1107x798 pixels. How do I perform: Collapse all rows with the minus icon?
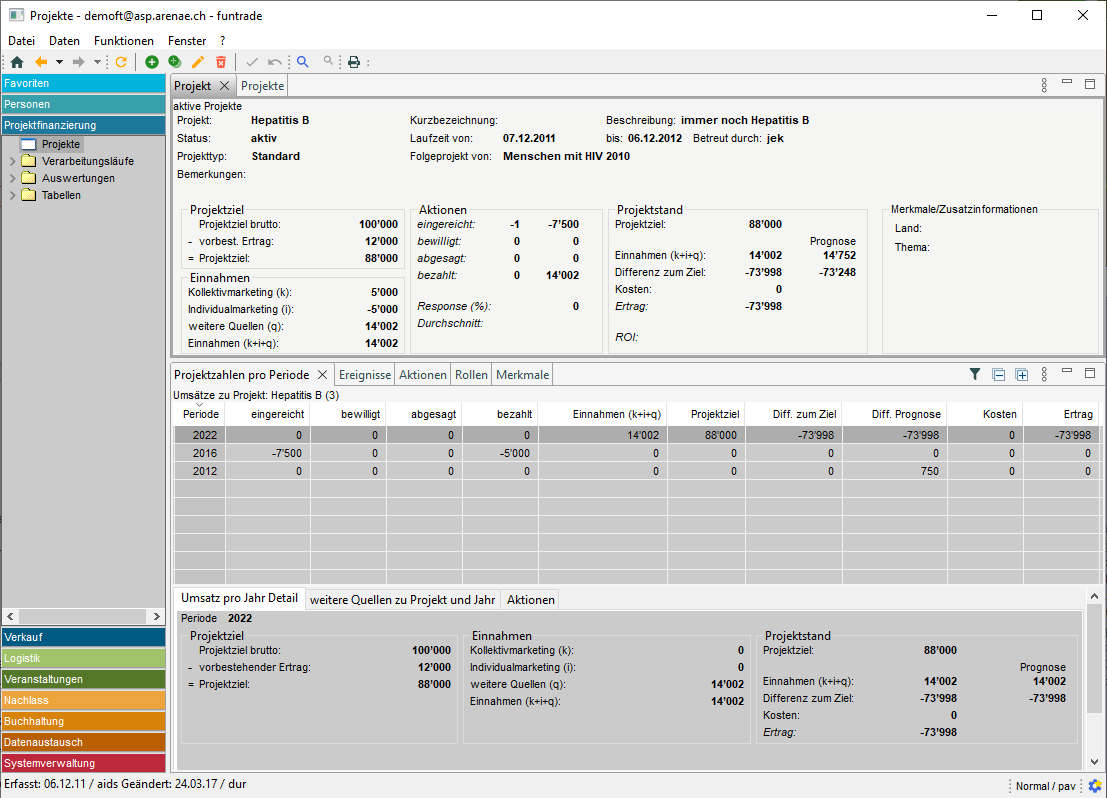click(x=998, y=375)
